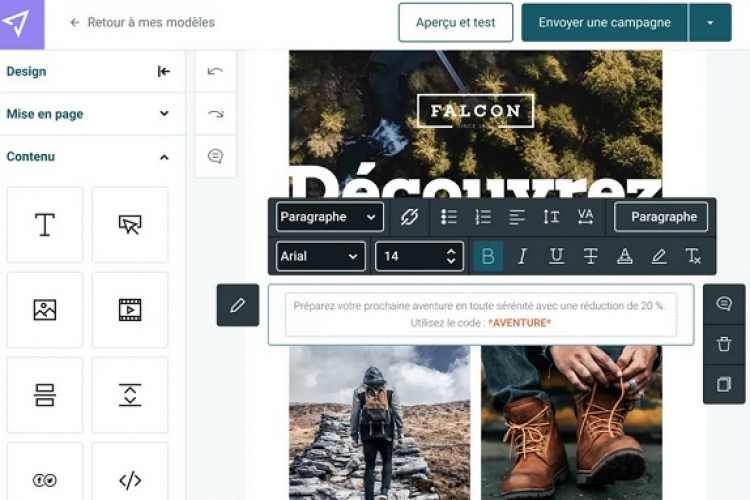Duplicate the selected block
750x500 pixels.
pos(724,384)
